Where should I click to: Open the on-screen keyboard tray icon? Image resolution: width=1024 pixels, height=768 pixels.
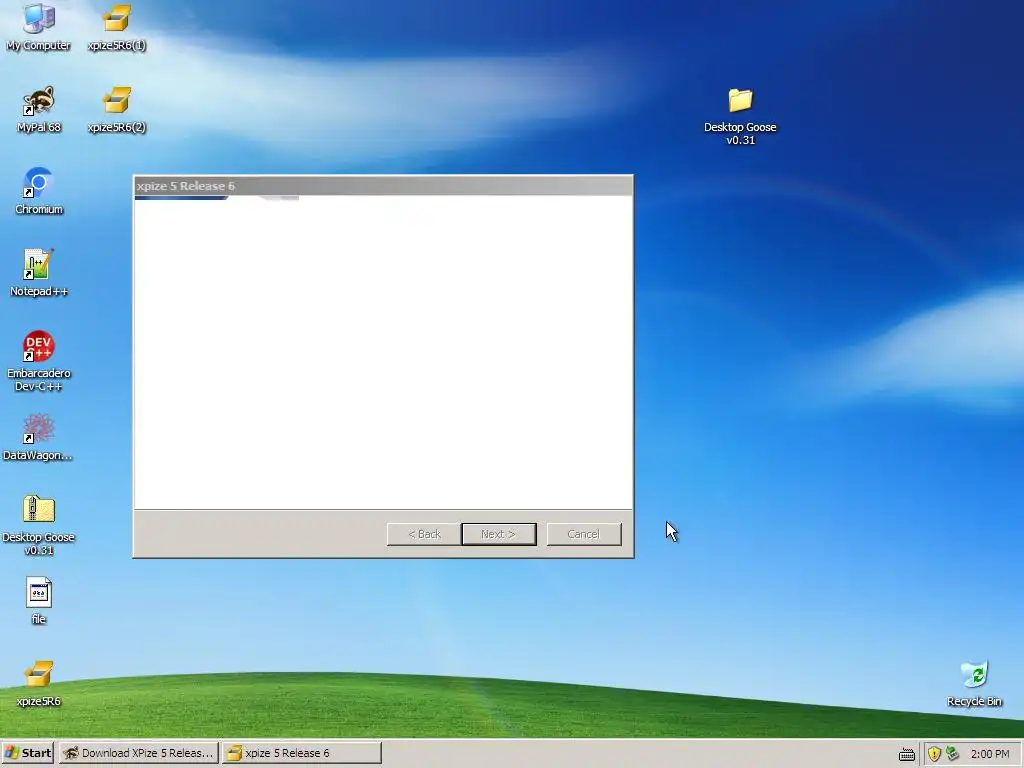[906, 754]
